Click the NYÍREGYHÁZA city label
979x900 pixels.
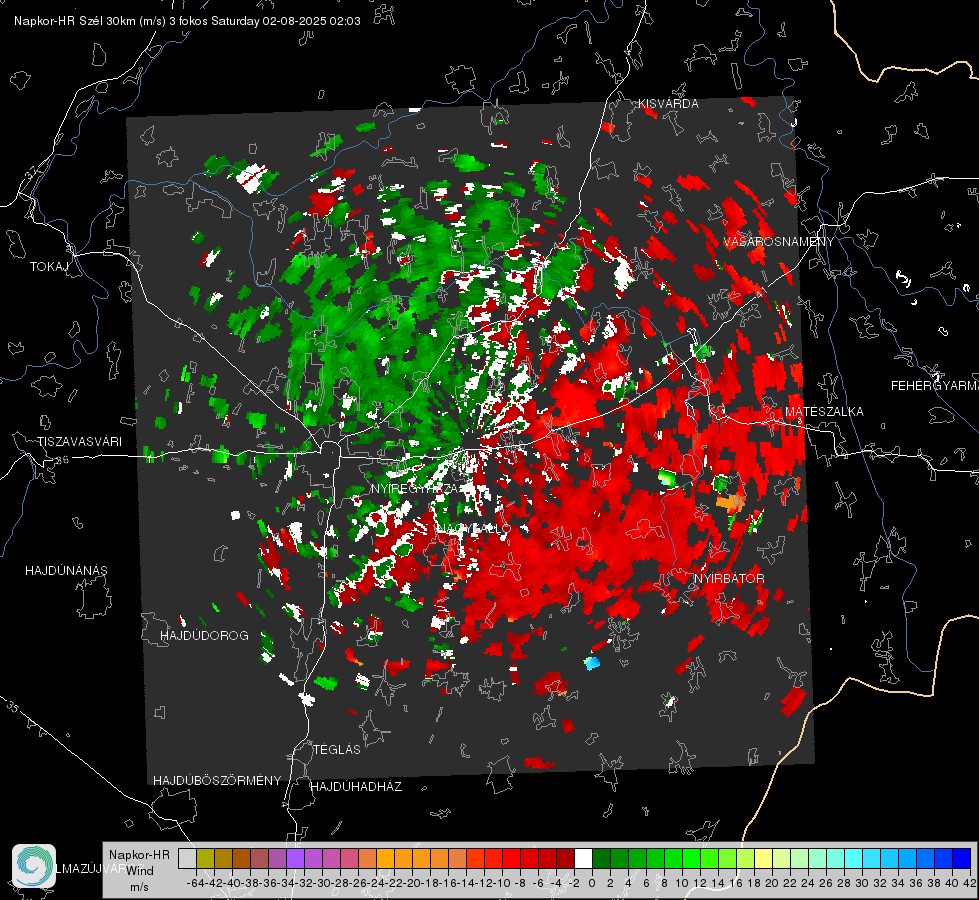(x=417, y=488)
